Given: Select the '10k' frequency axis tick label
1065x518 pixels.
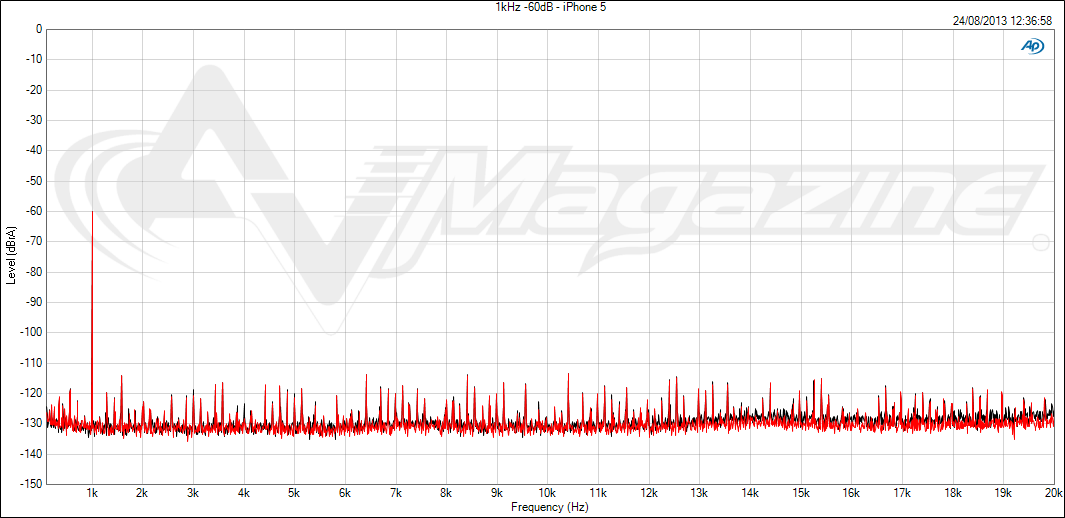Looking at the screenshot, I should [547, 492].
